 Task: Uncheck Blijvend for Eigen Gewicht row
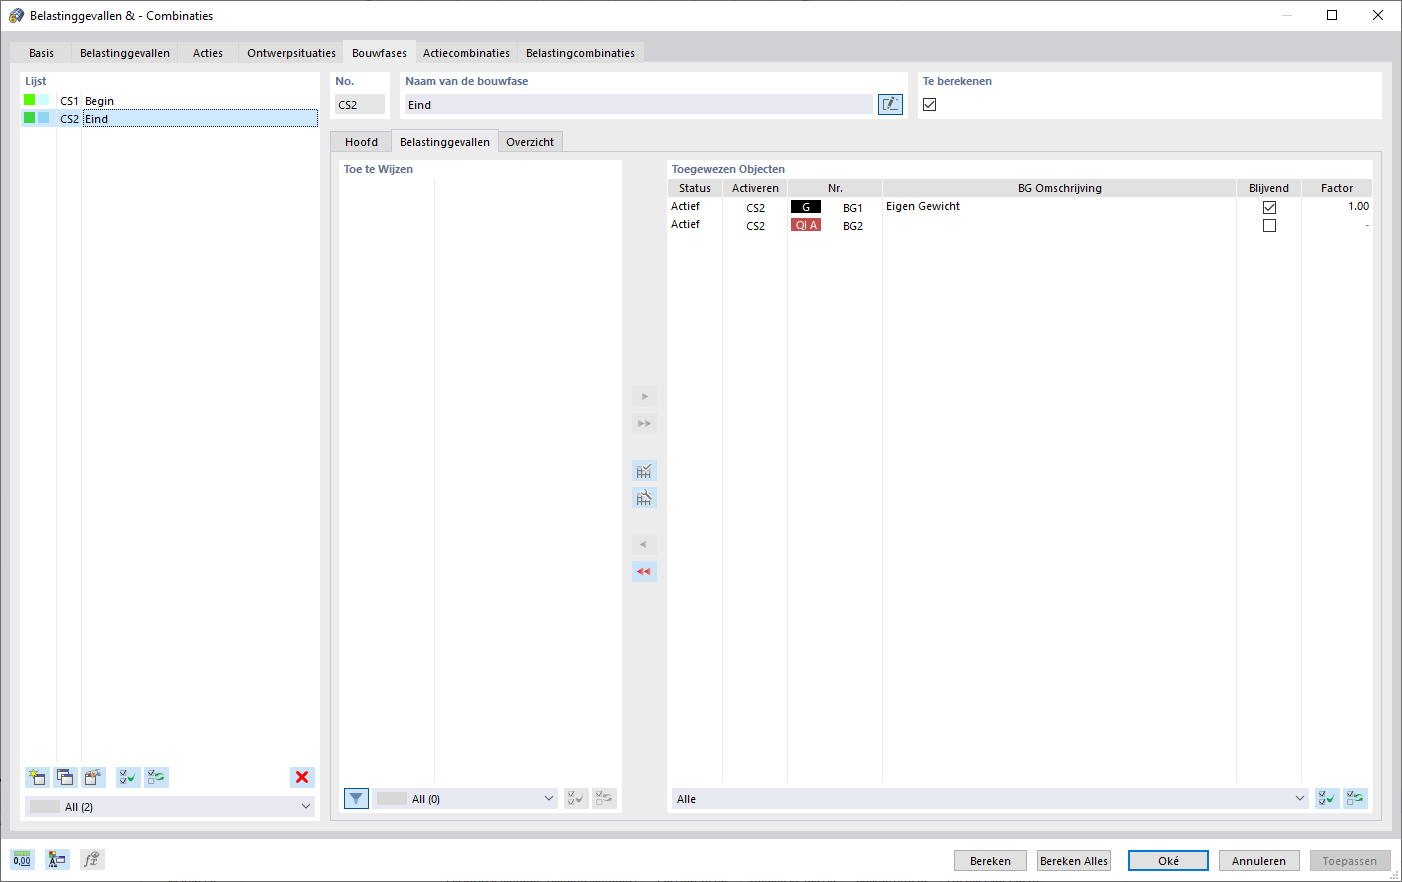[x=1269, y=207]
